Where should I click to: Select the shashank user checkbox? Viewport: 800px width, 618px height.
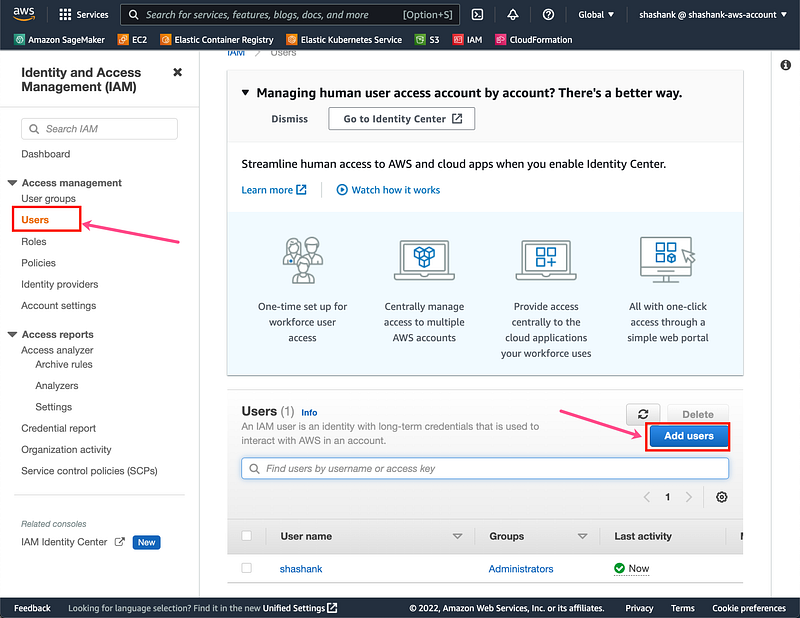tap(247, 568)
